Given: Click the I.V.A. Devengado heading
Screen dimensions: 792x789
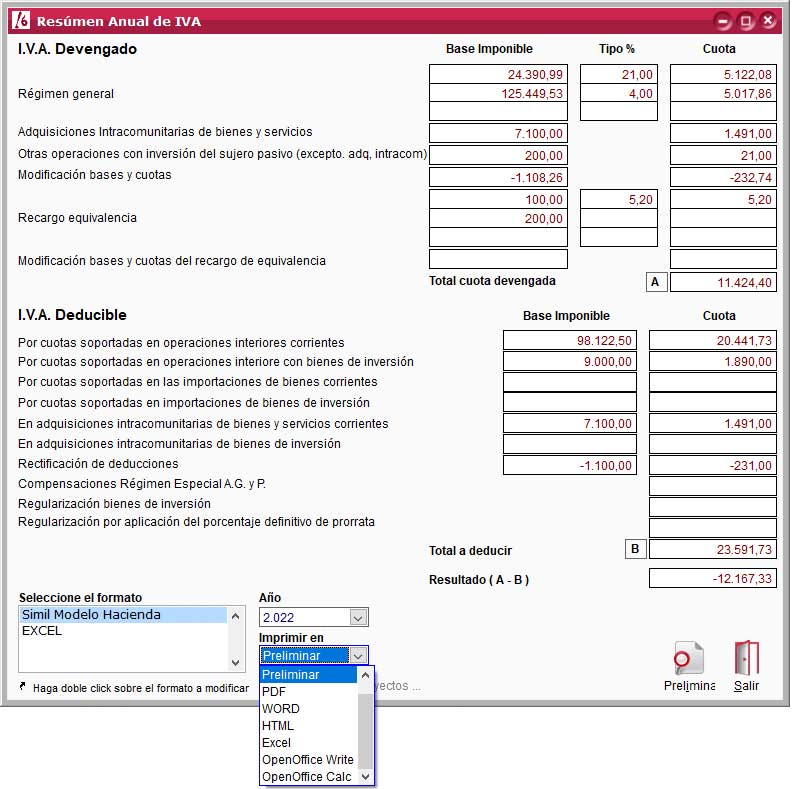Looking at the screenshot, I should (x=77, y=49).
